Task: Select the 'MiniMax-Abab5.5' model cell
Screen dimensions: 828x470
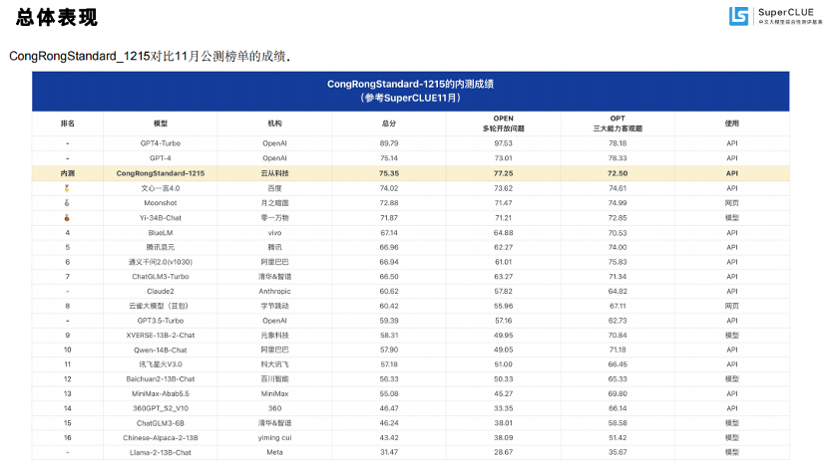Action: tap(161, 394)
